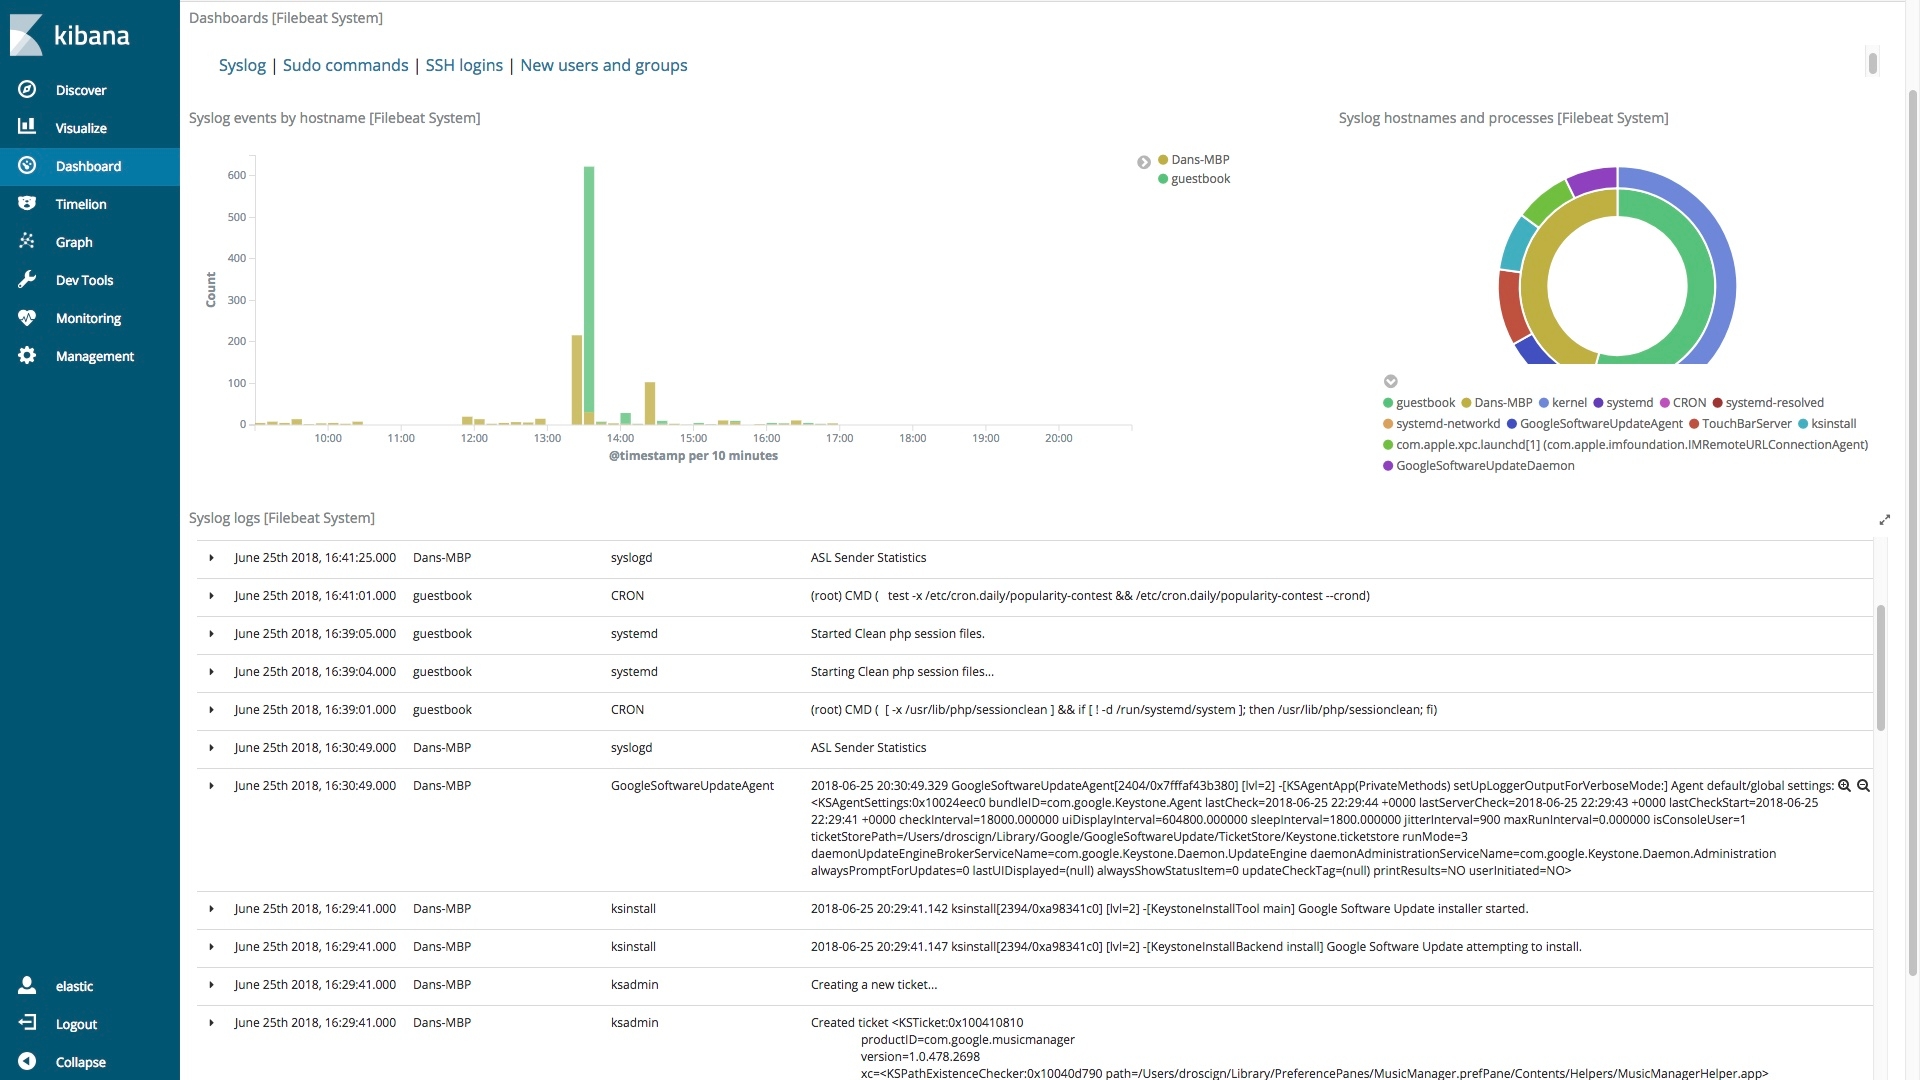Viewport: 1920px width, 1080px height.
Task: Expand the 16:41:25 syslogd log row
Action: point(211,558)
